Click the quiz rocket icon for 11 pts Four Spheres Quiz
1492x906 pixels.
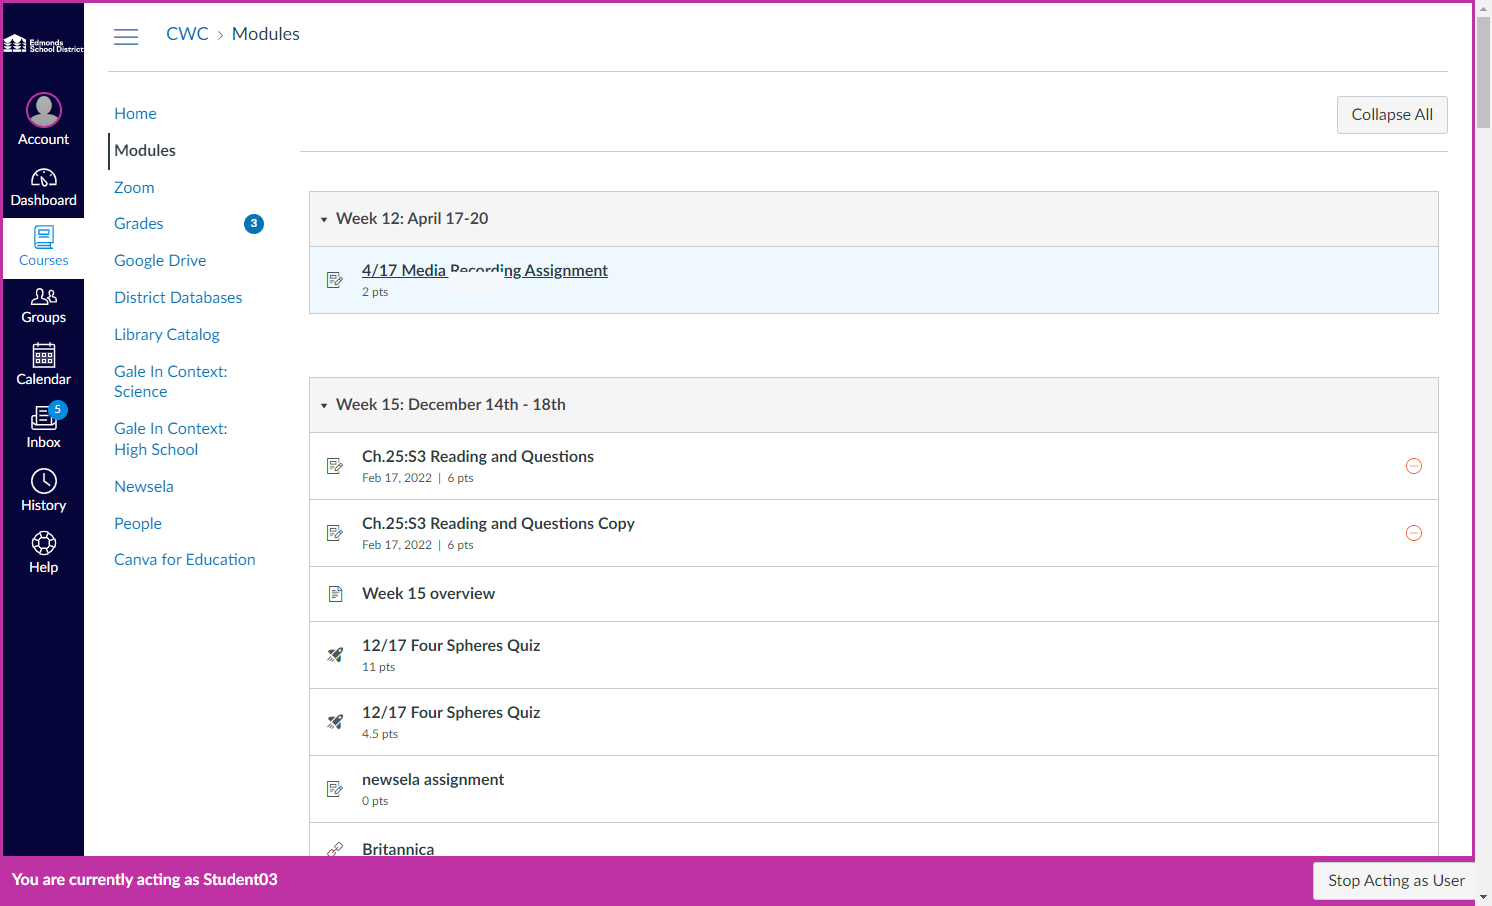click(x=335, y=655)
